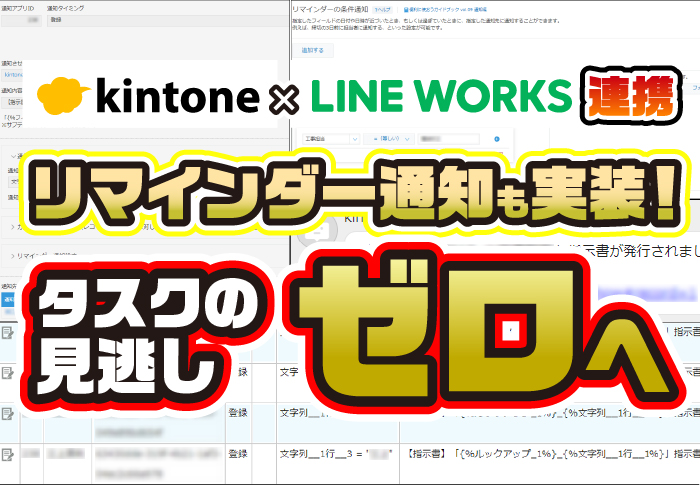Click edit icon in row with 文字列__1行__3
The width and height of the screenshot is (700, 485).
point(8,455)
